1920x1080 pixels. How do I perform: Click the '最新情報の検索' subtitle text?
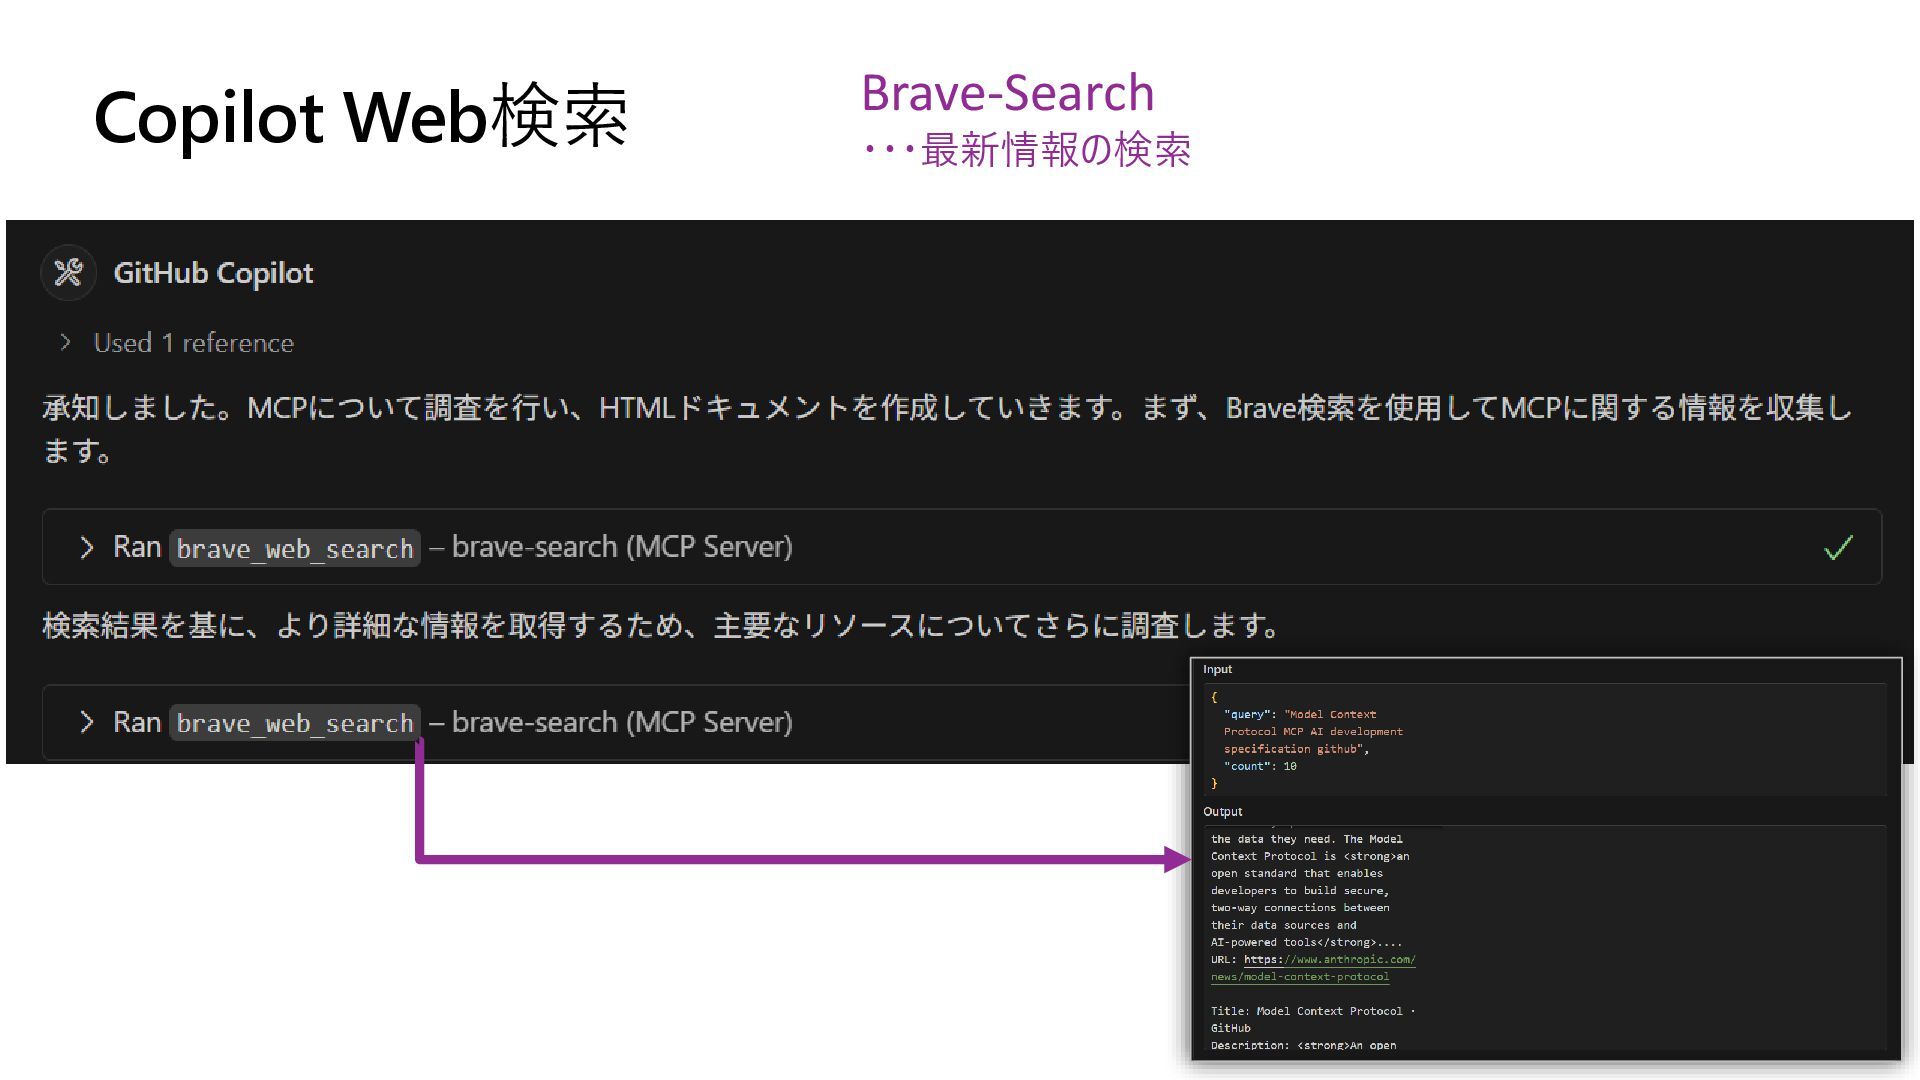click(1055, 150)
